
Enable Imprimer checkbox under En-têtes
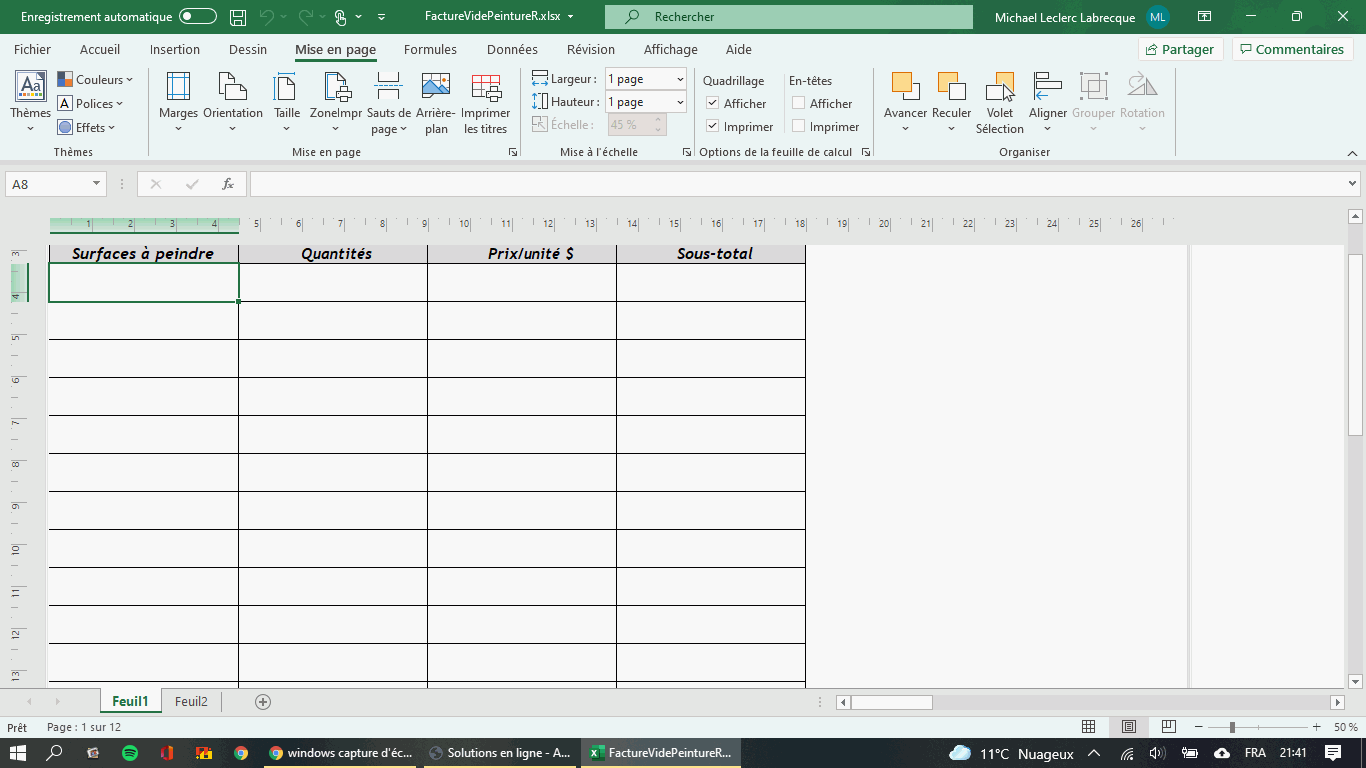[x=799, y=126]
